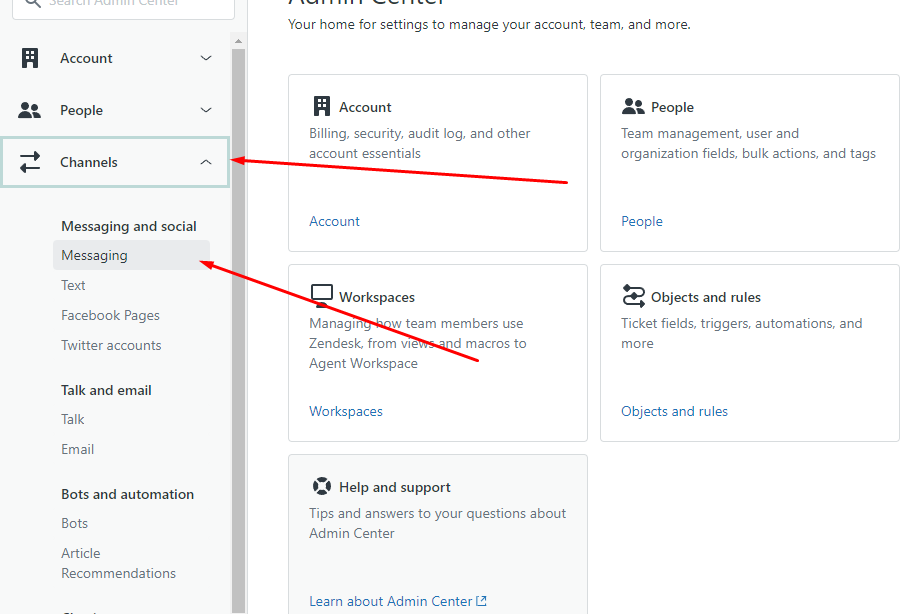Click the Workspaces monitor icon
Screen dimensions: 902x614
click(322, 294)
